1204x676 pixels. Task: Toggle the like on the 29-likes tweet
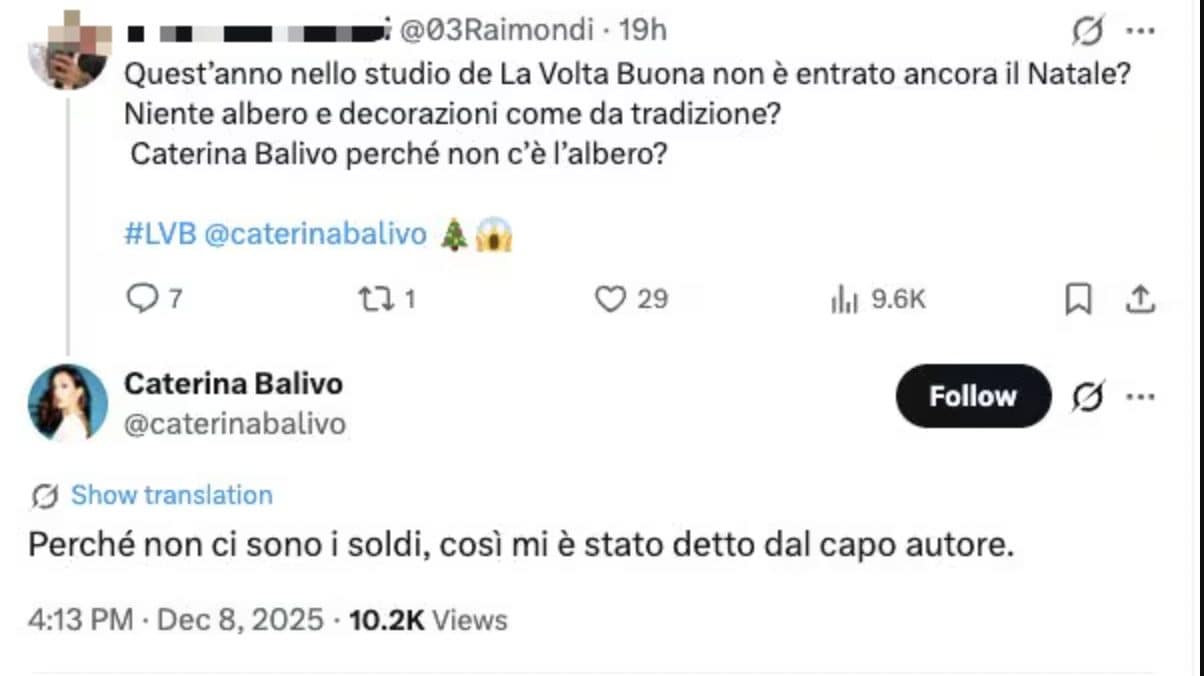coord(612,297)
